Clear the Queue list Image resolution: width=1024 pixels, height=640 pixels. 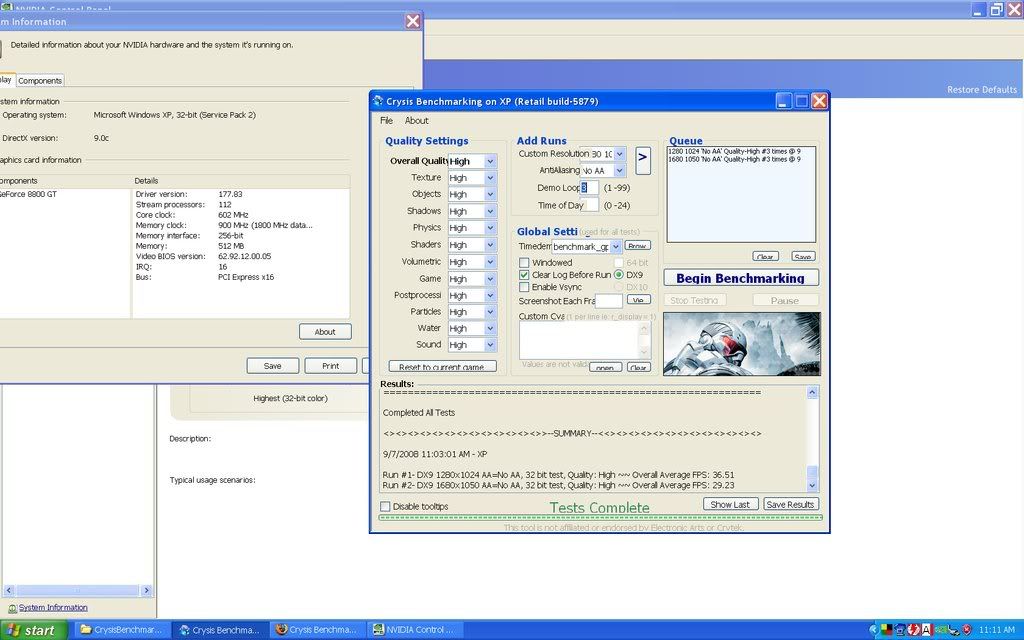click(765, 257)
